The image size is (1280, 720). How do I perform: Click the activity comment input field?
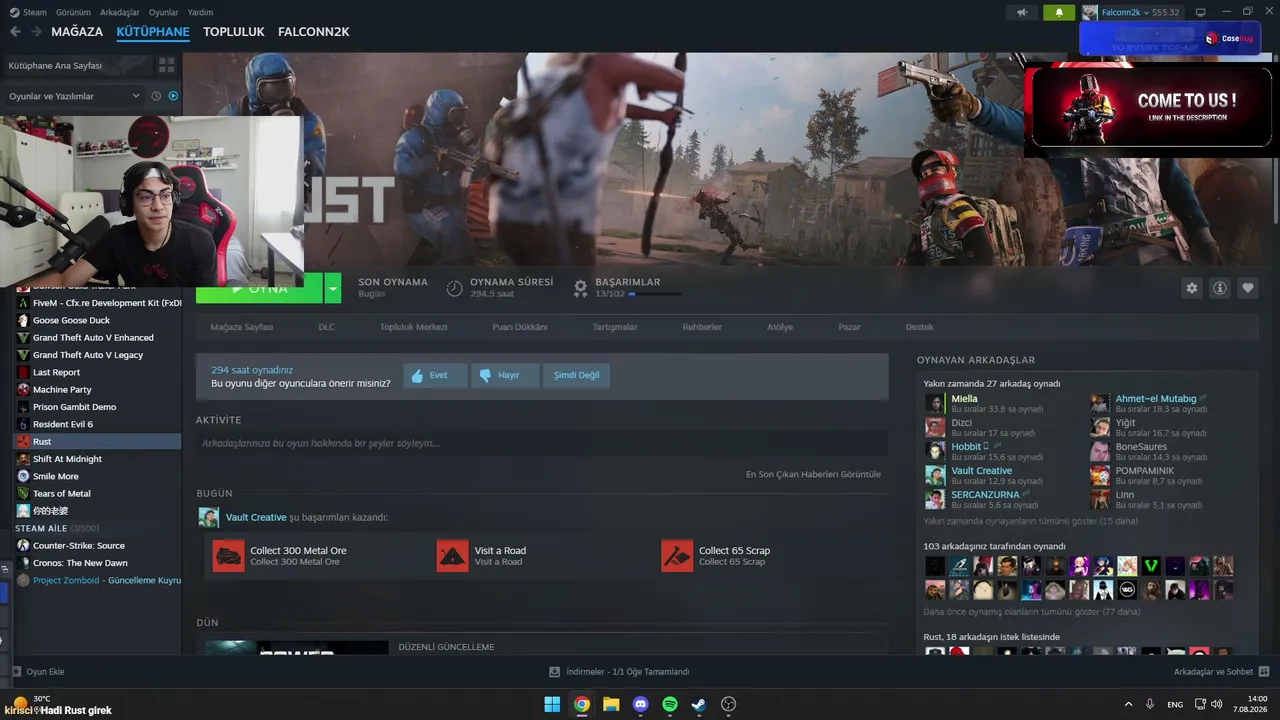[542, 443]
